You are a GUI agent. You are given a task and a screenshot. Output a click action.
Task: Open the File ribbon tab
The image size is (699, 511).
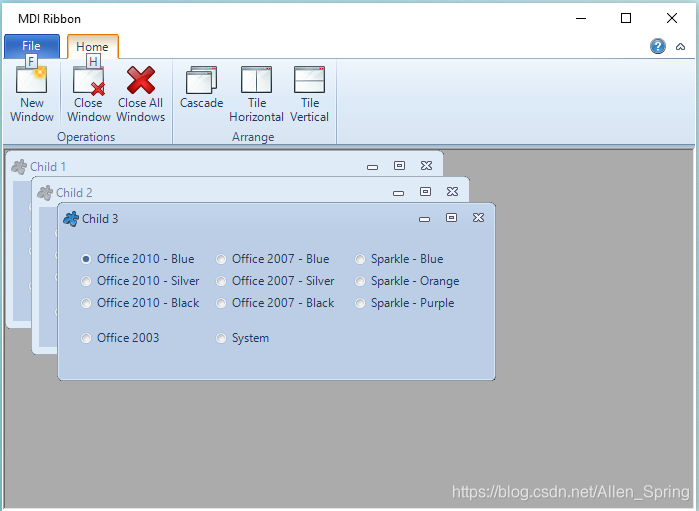(x=32, y=46)
